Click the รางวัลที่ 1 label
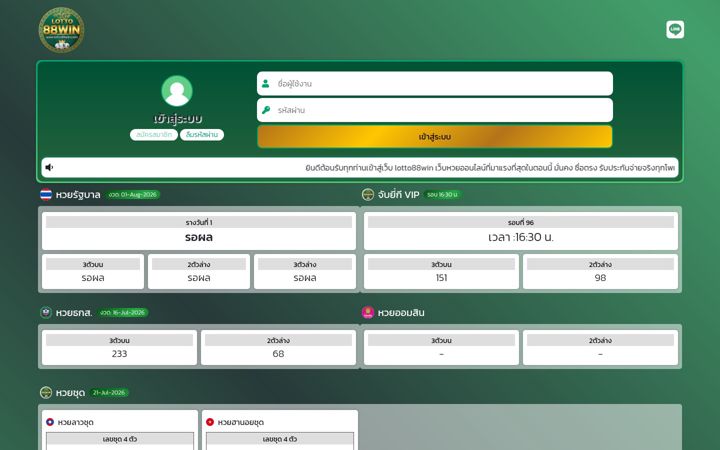This screenshot has height=450, width=720. point(199,222)
